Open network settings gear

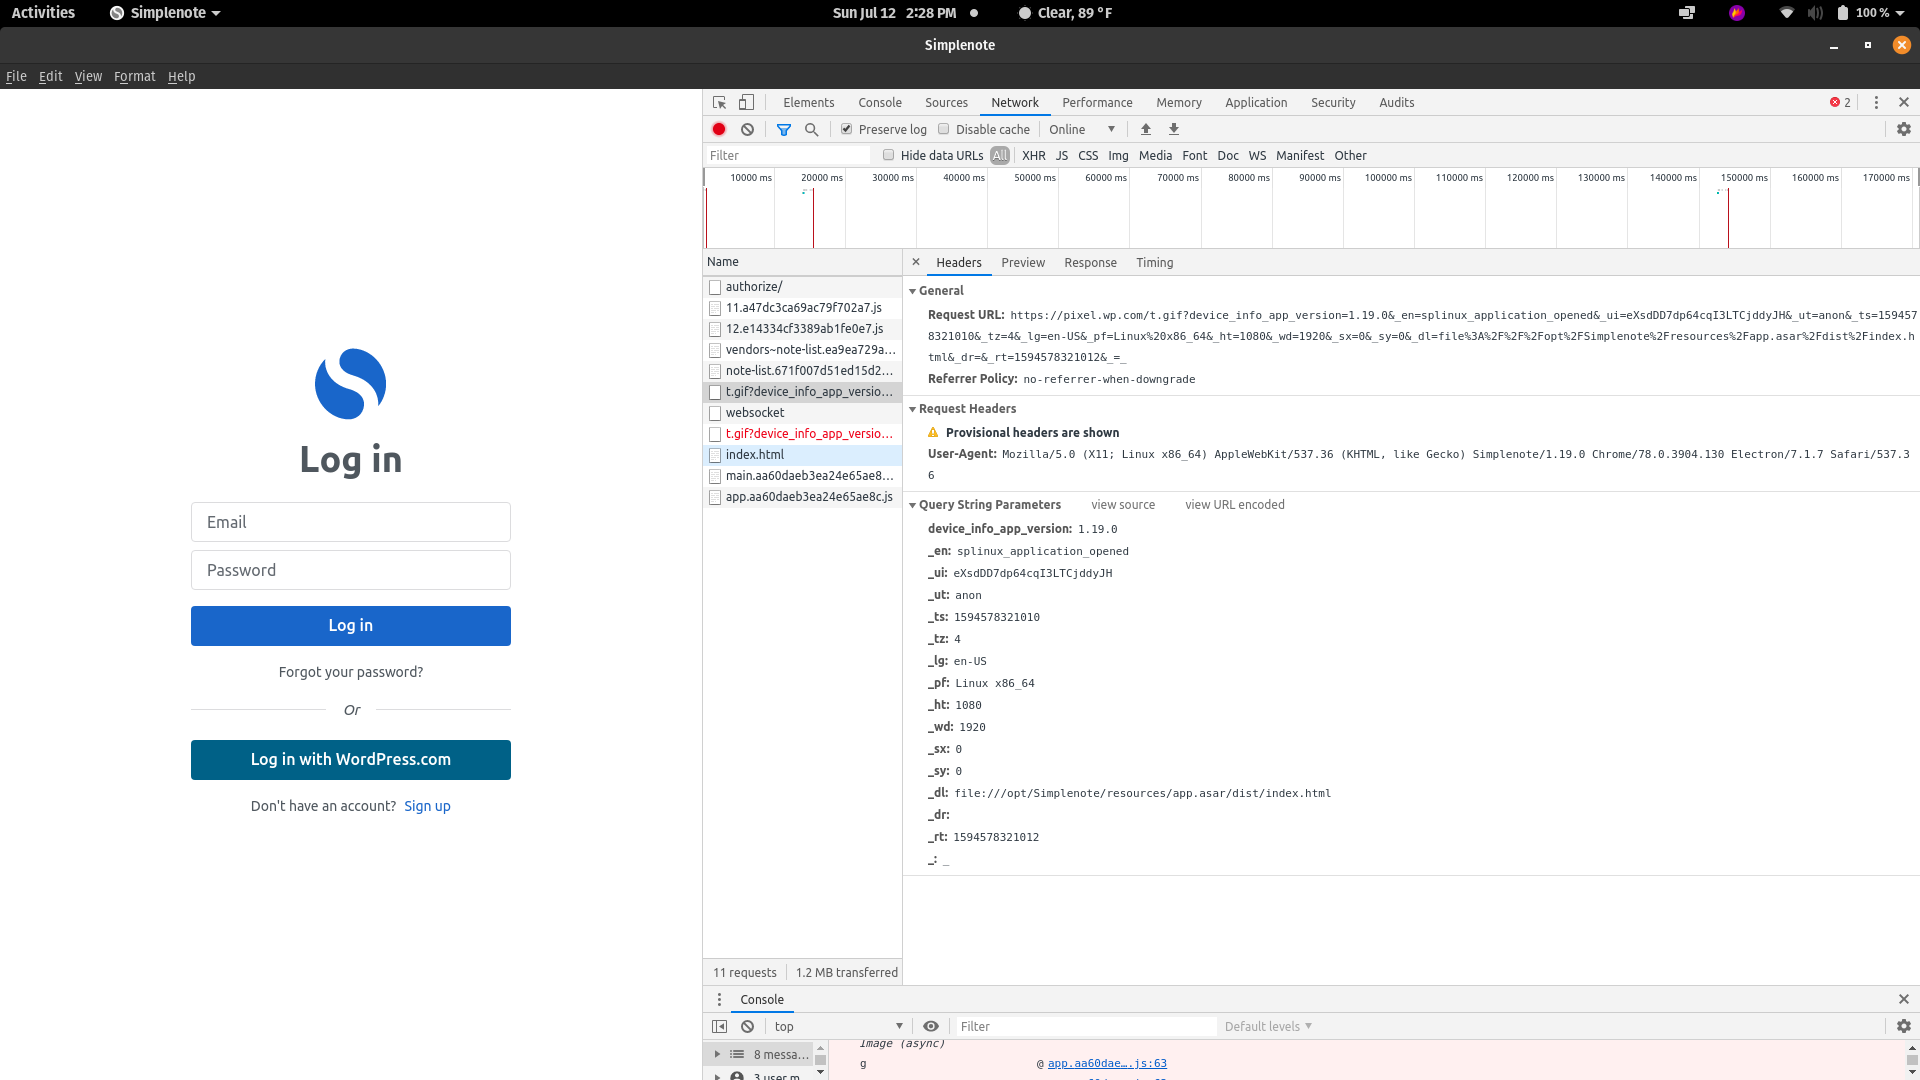[1904, 129]
